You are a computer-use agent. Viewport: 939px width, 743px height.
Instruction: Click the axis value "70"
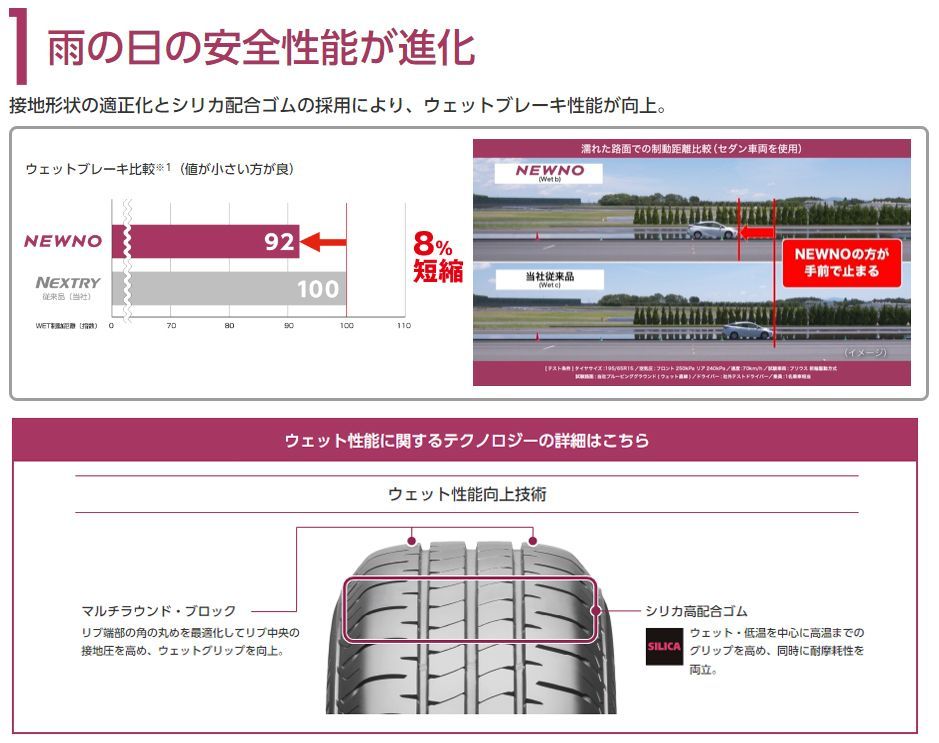pyautogui.click(x=171, y=326)
